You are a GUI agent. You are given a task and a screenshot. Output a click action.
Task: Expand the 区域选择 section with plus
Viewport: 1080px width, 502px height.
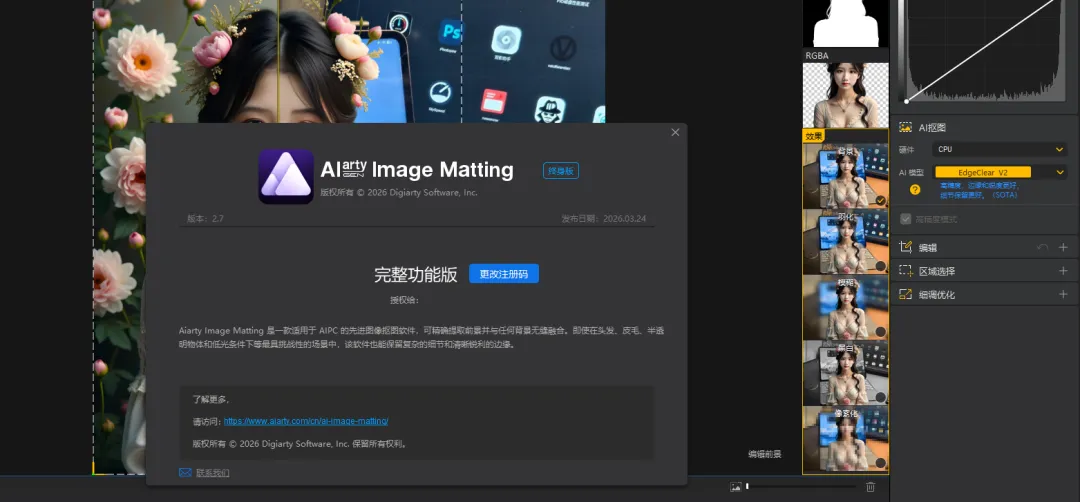click(x=1063, y=271)
